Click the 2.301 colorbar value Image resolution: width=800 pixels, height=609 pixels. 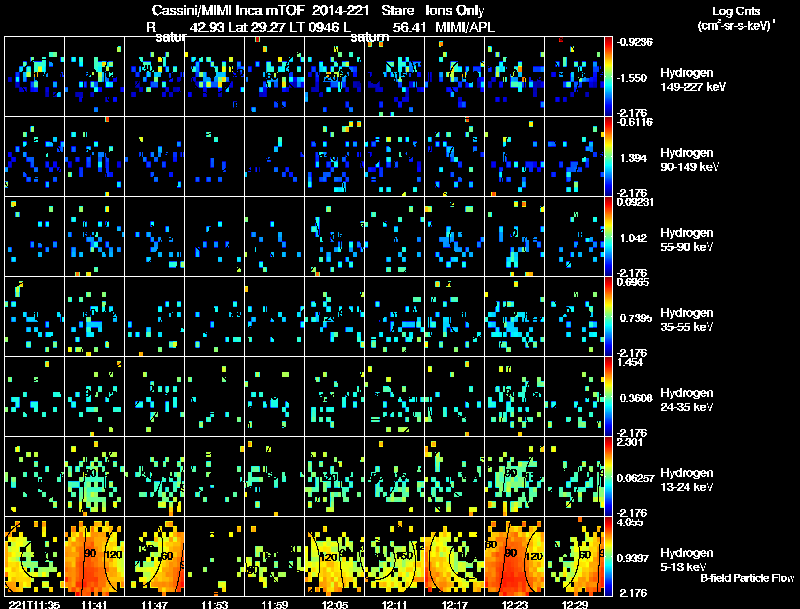click(x=630, y=442)
